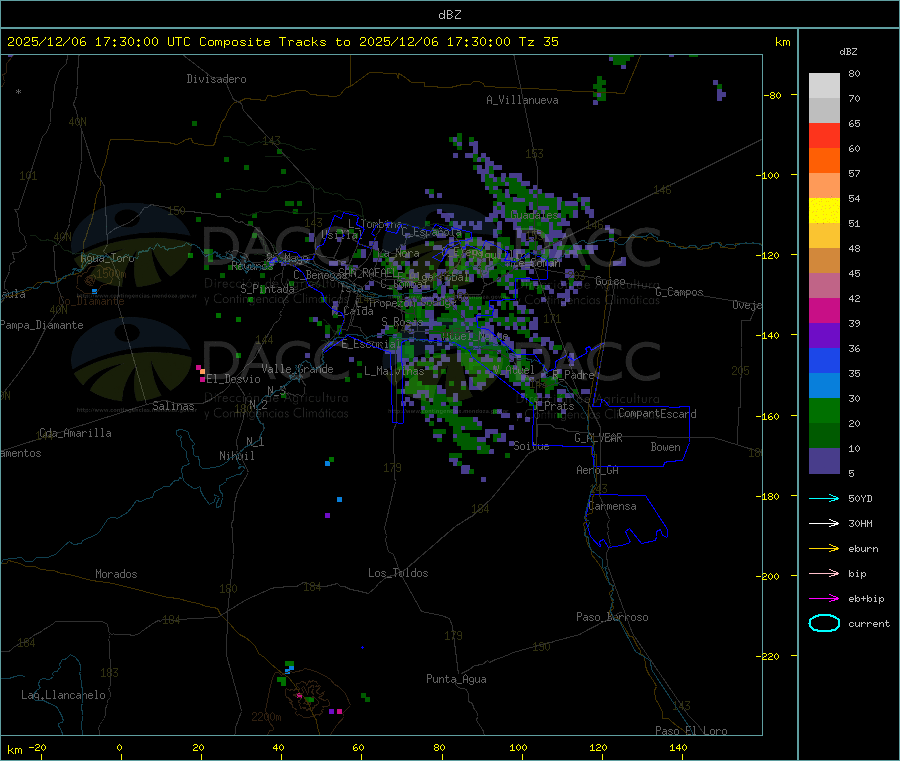The height and width of the screenshot is (761, 900).
Task: Click the 'Divisadero' map label
Action: [216, 79]
